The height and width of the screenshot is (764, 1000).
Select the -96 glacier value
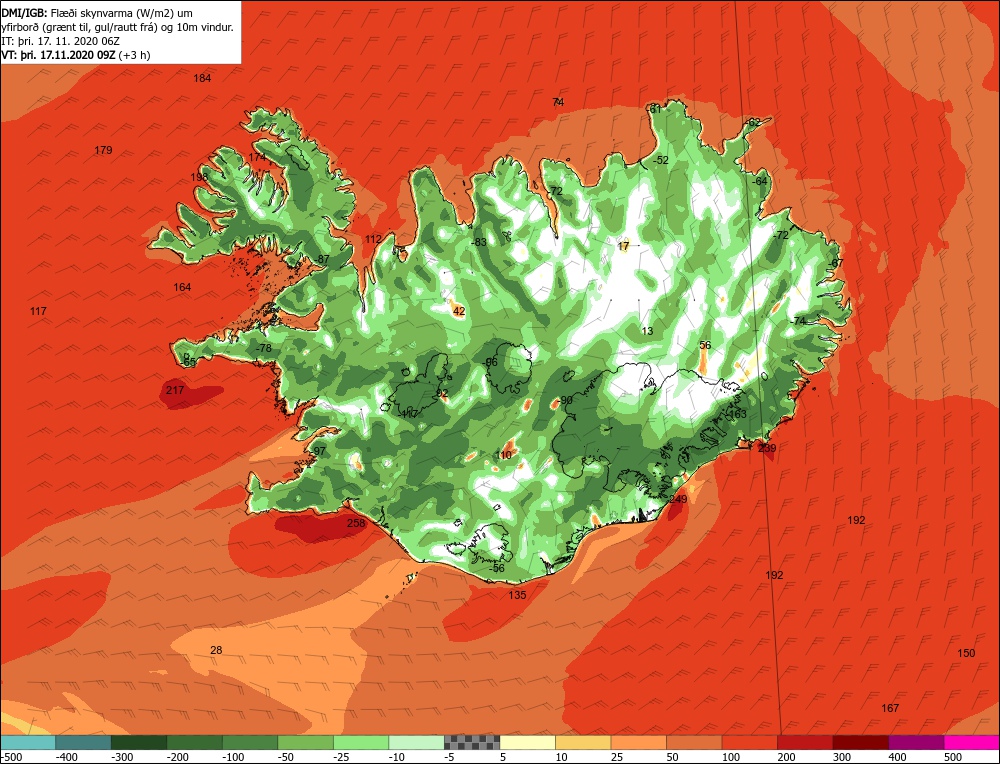pos(490,362)
